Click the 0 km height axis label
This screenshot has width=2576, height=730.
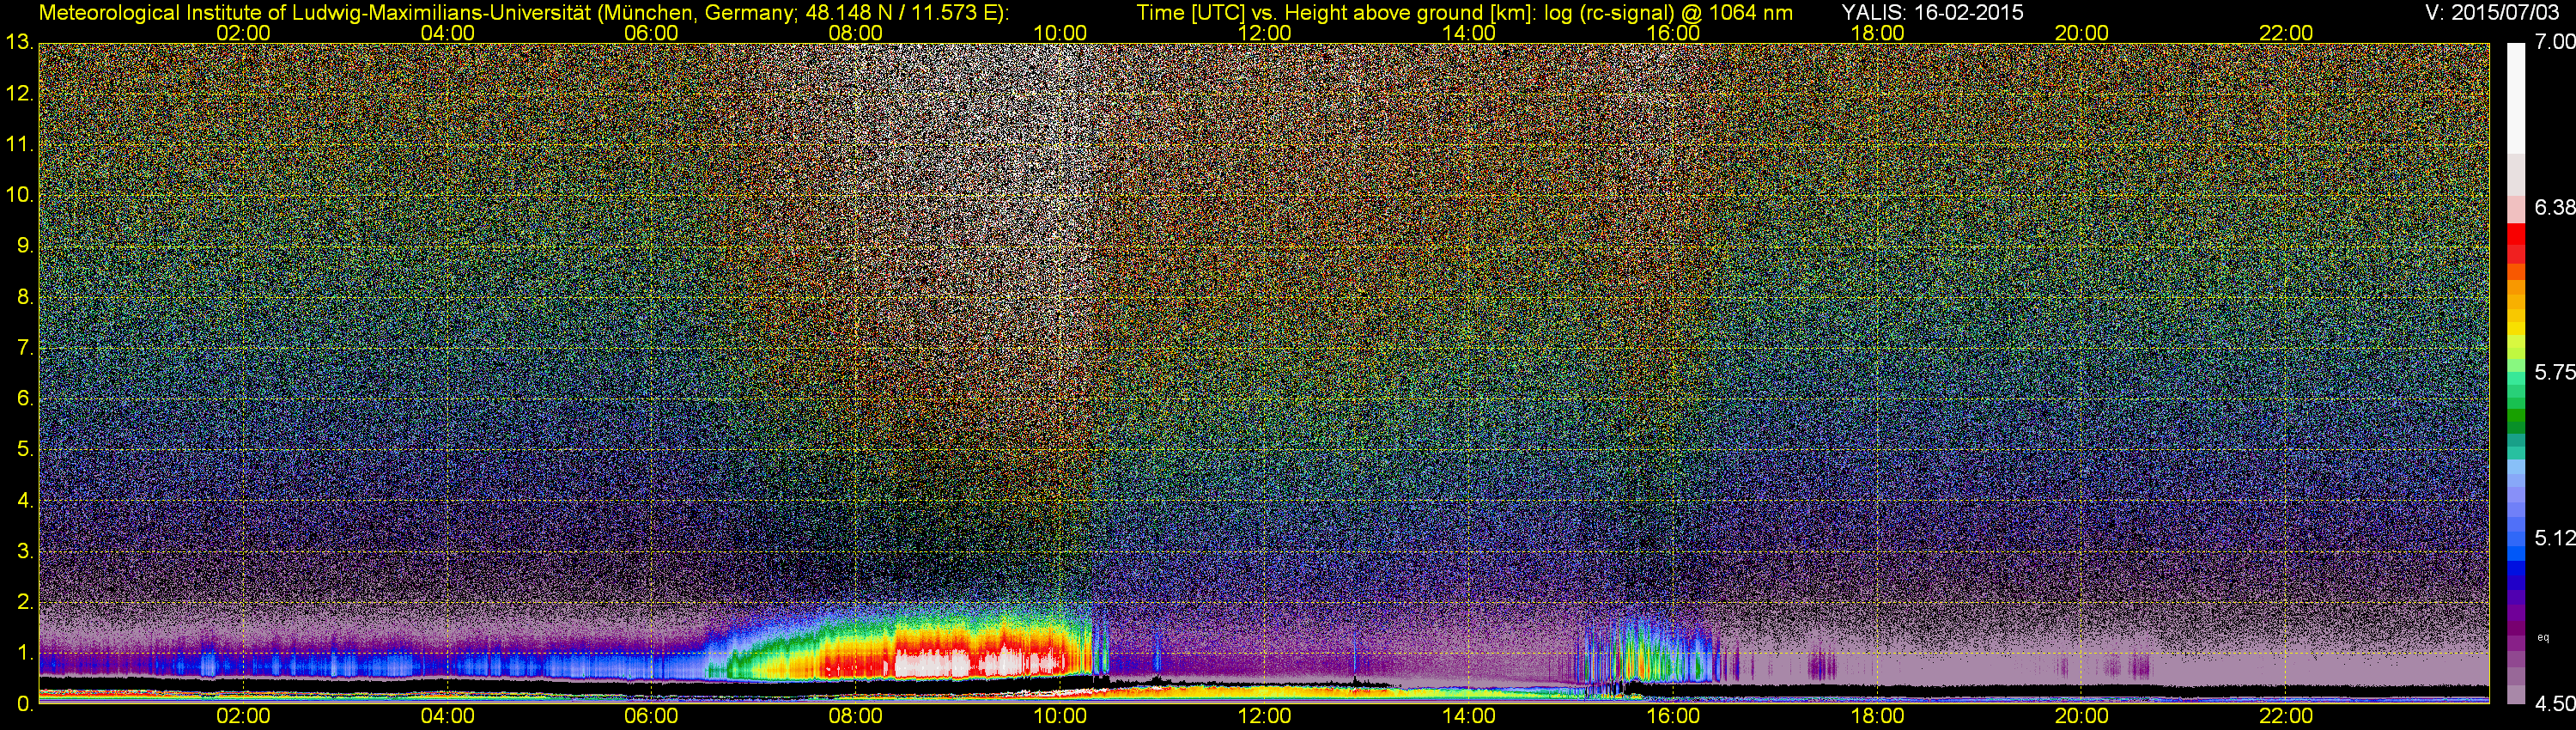pyautogui.click(x=25, y=704)
